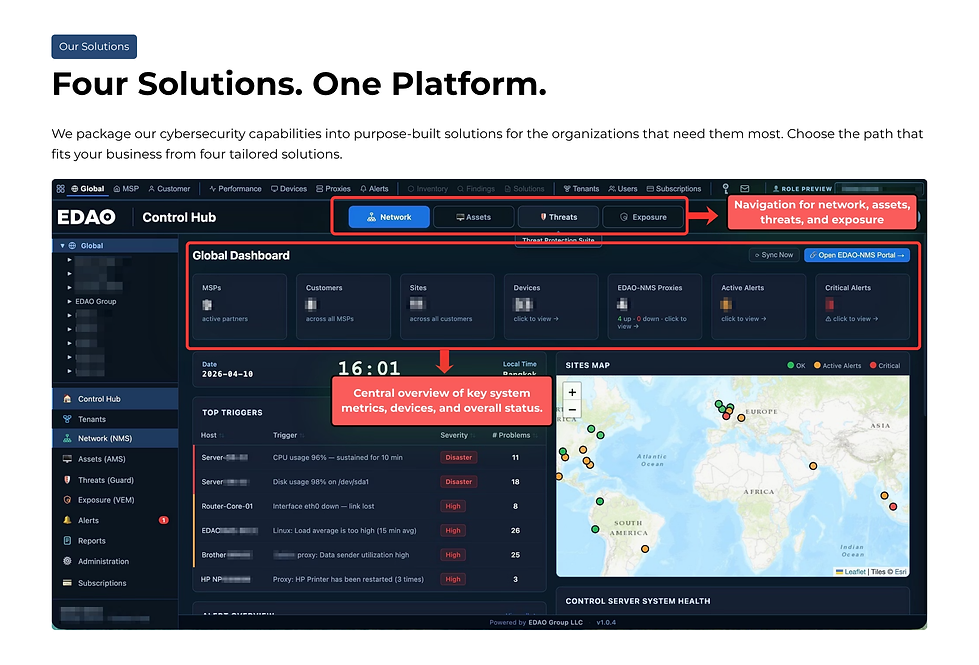Open Tenants in the top bar

point(581,189)
